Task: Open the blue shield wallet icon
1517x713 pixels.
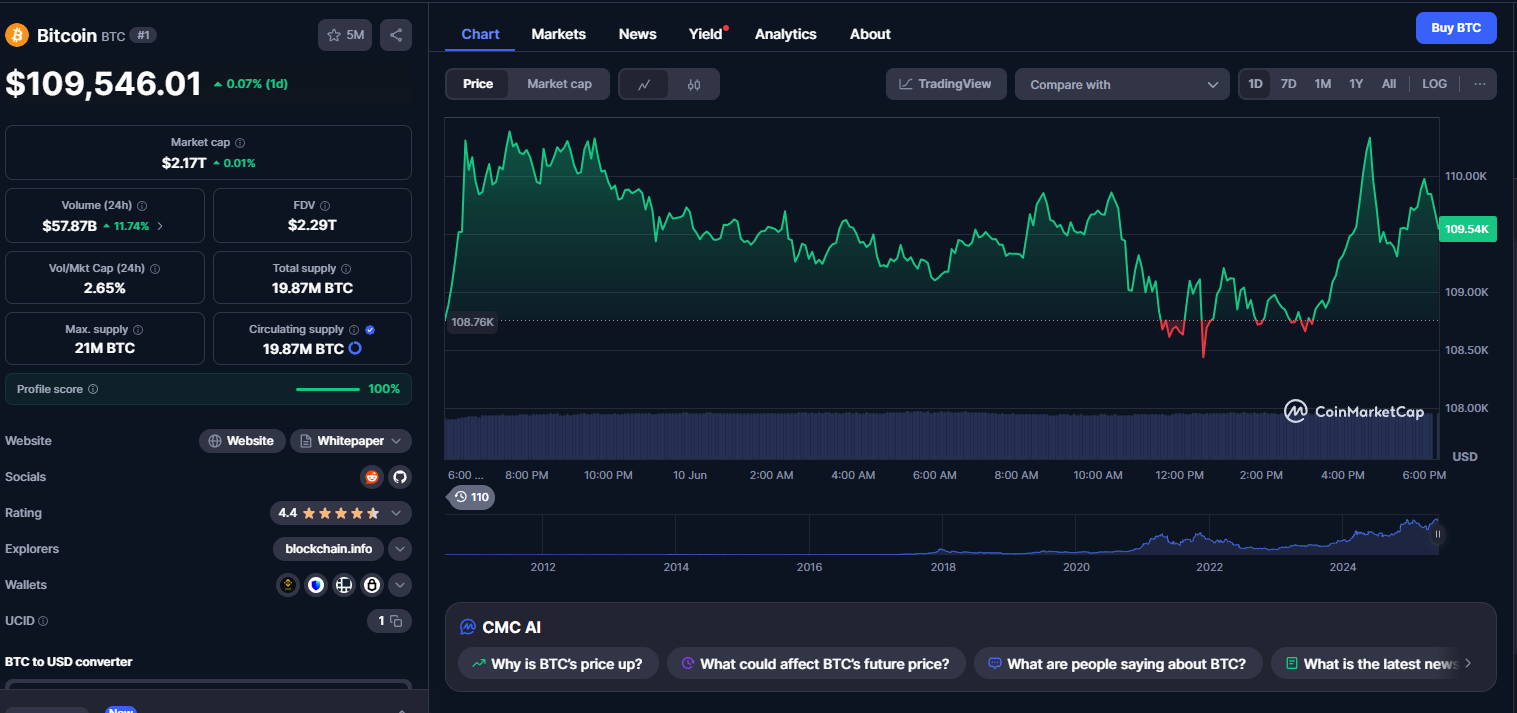Action: click(316, 585)
